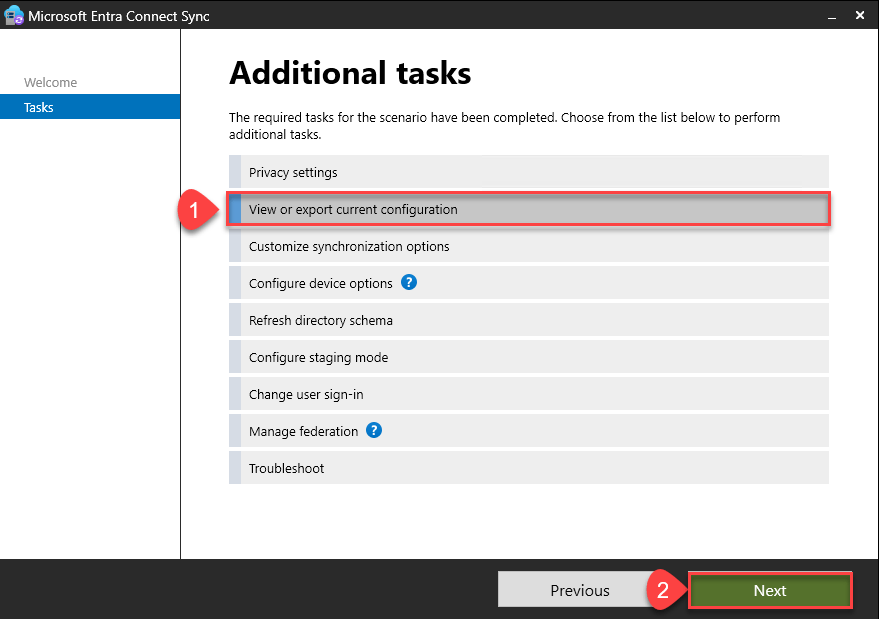879x619 pixels.
Task: Click the red numbered callout 1
Action: point(194,210)
